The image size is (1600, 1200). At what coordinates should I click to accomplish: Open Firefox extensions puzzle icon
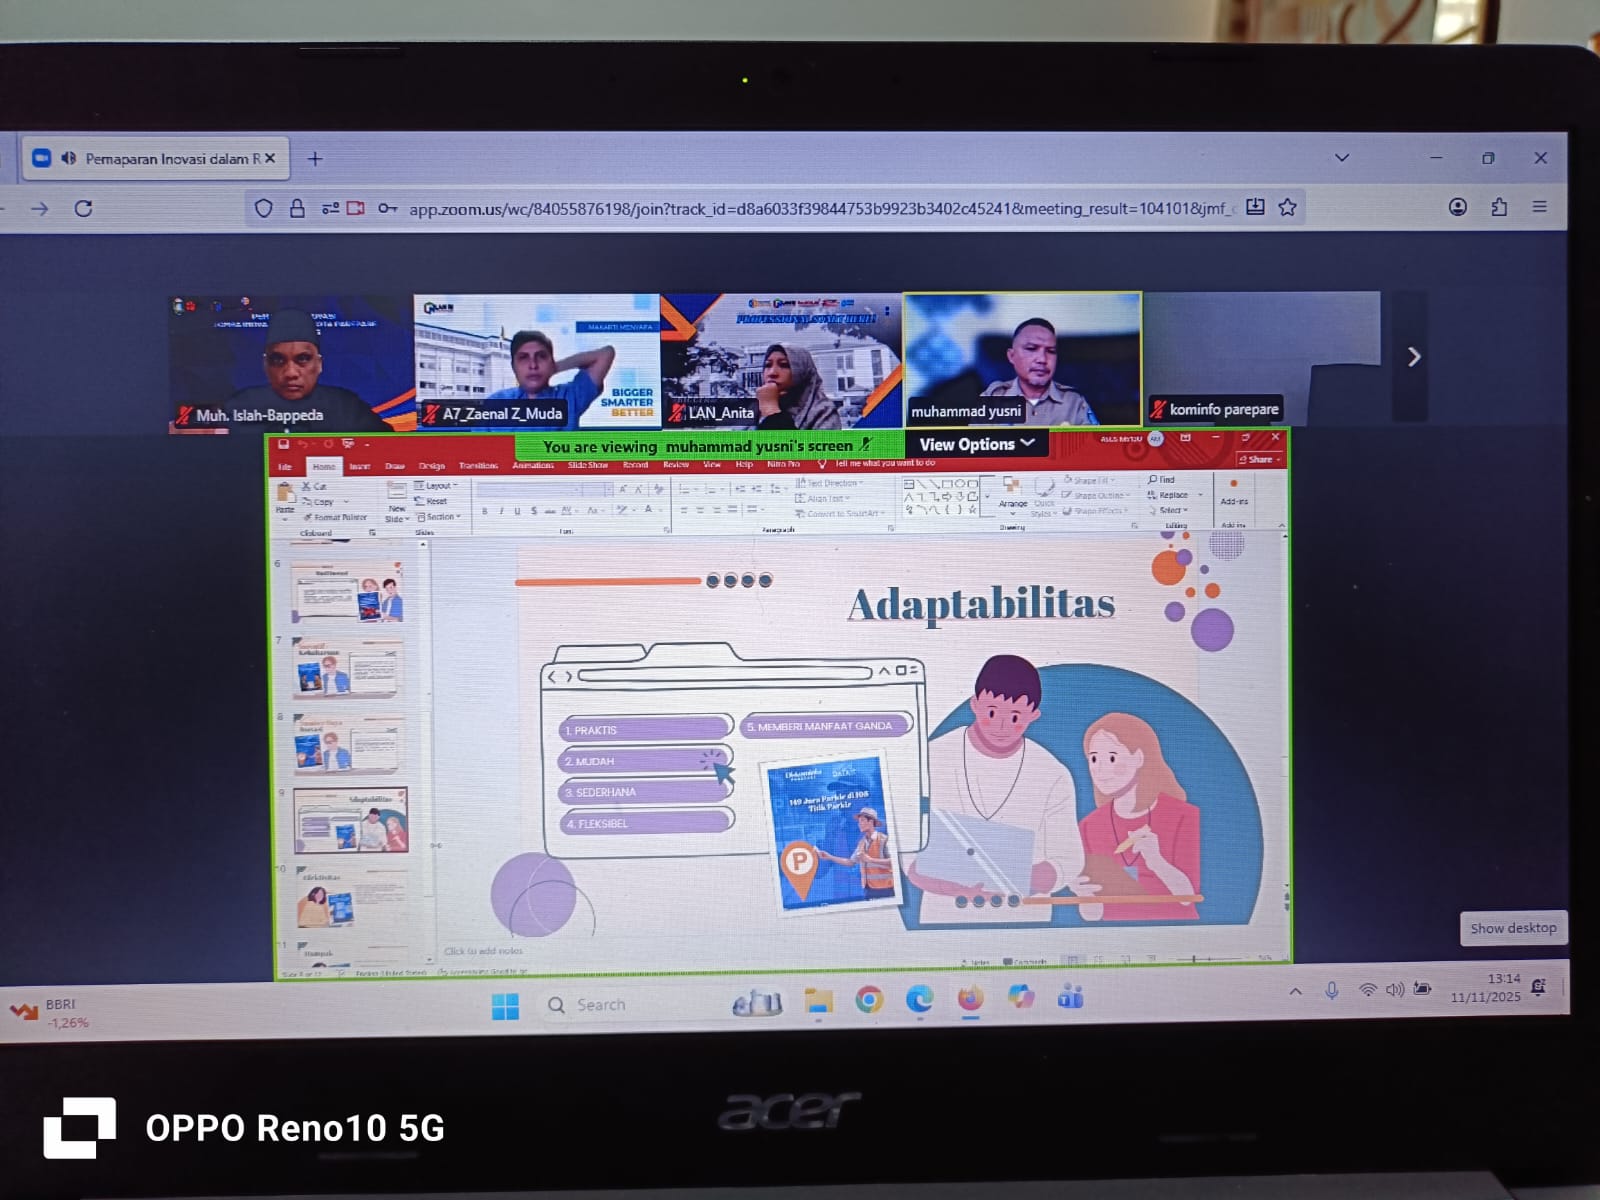click(x=1498, y=207)
